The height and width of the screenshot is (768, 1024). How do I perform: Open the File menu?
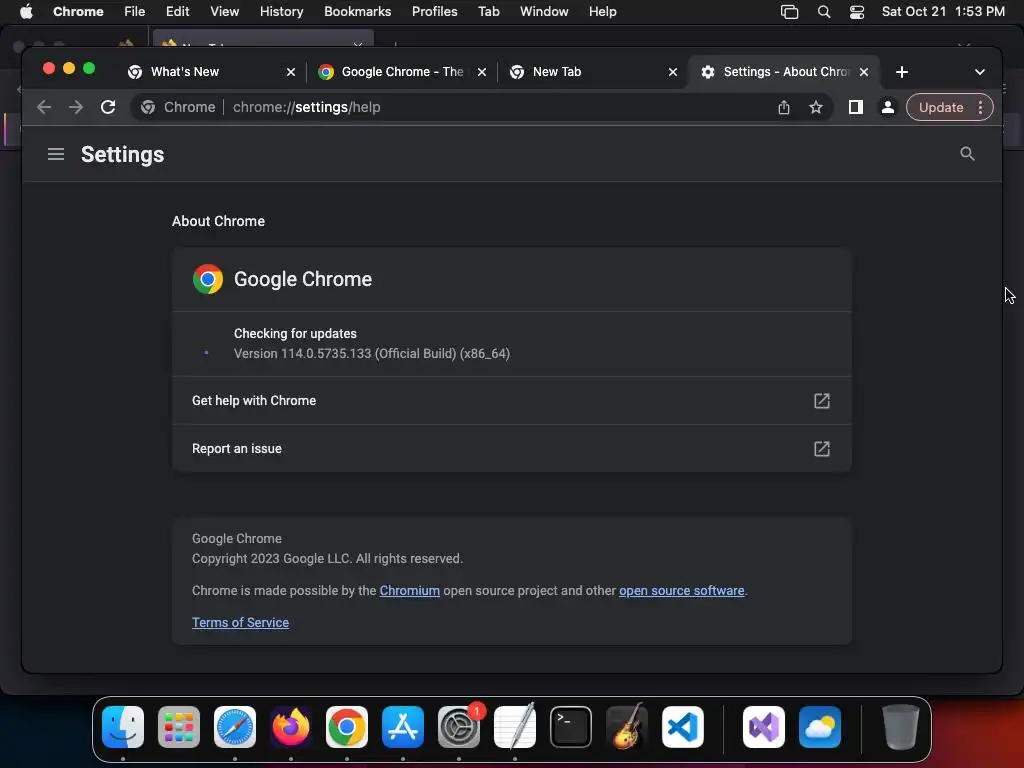[135, 12]
